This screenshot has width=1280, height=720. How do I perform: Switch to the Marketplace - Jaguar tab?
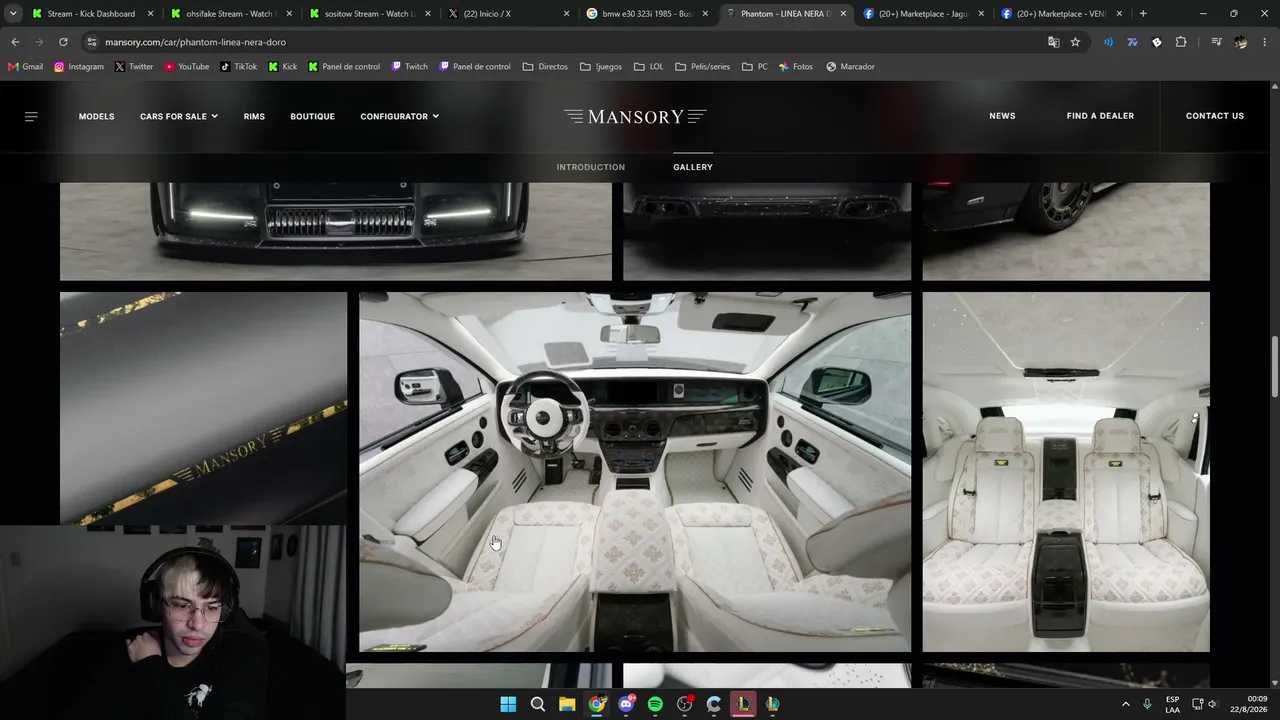click(924, 14)
